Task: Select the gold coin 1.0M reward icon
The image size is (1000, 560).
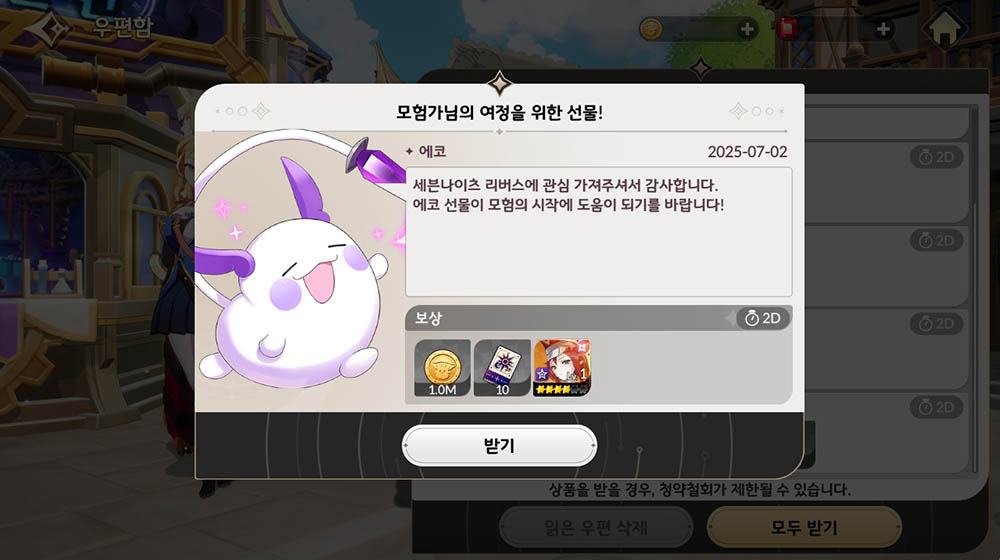Action: [x=442, y=368]
